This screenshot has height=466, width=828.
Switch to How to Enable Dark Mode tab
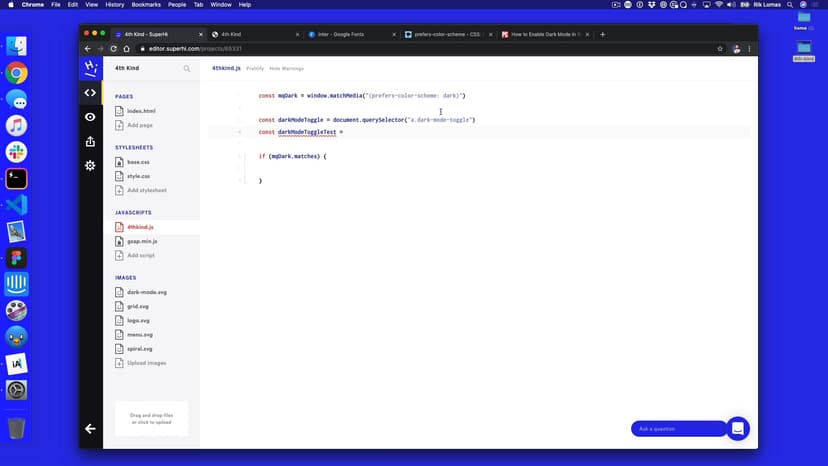(544, 34)
